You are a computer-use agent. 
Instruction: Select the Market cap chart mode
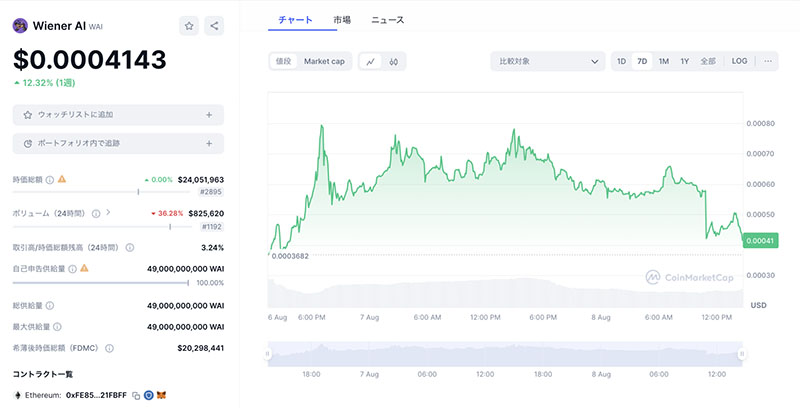324,61
